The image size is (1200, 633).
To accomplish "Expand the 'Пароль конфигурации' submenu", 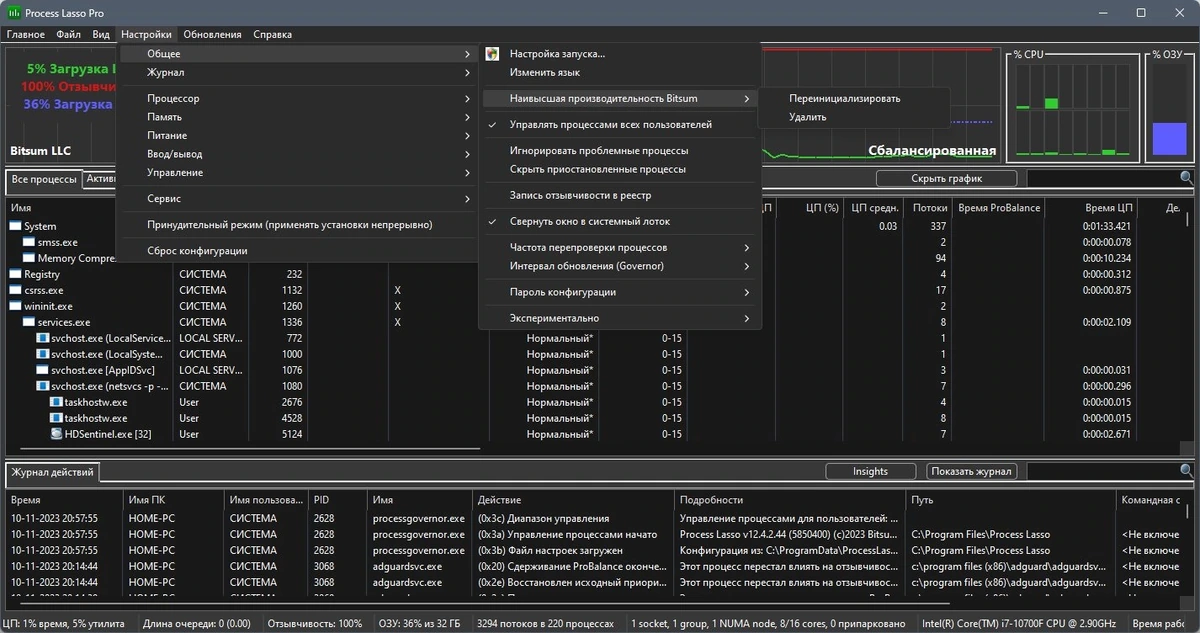I will click(620, 292).
